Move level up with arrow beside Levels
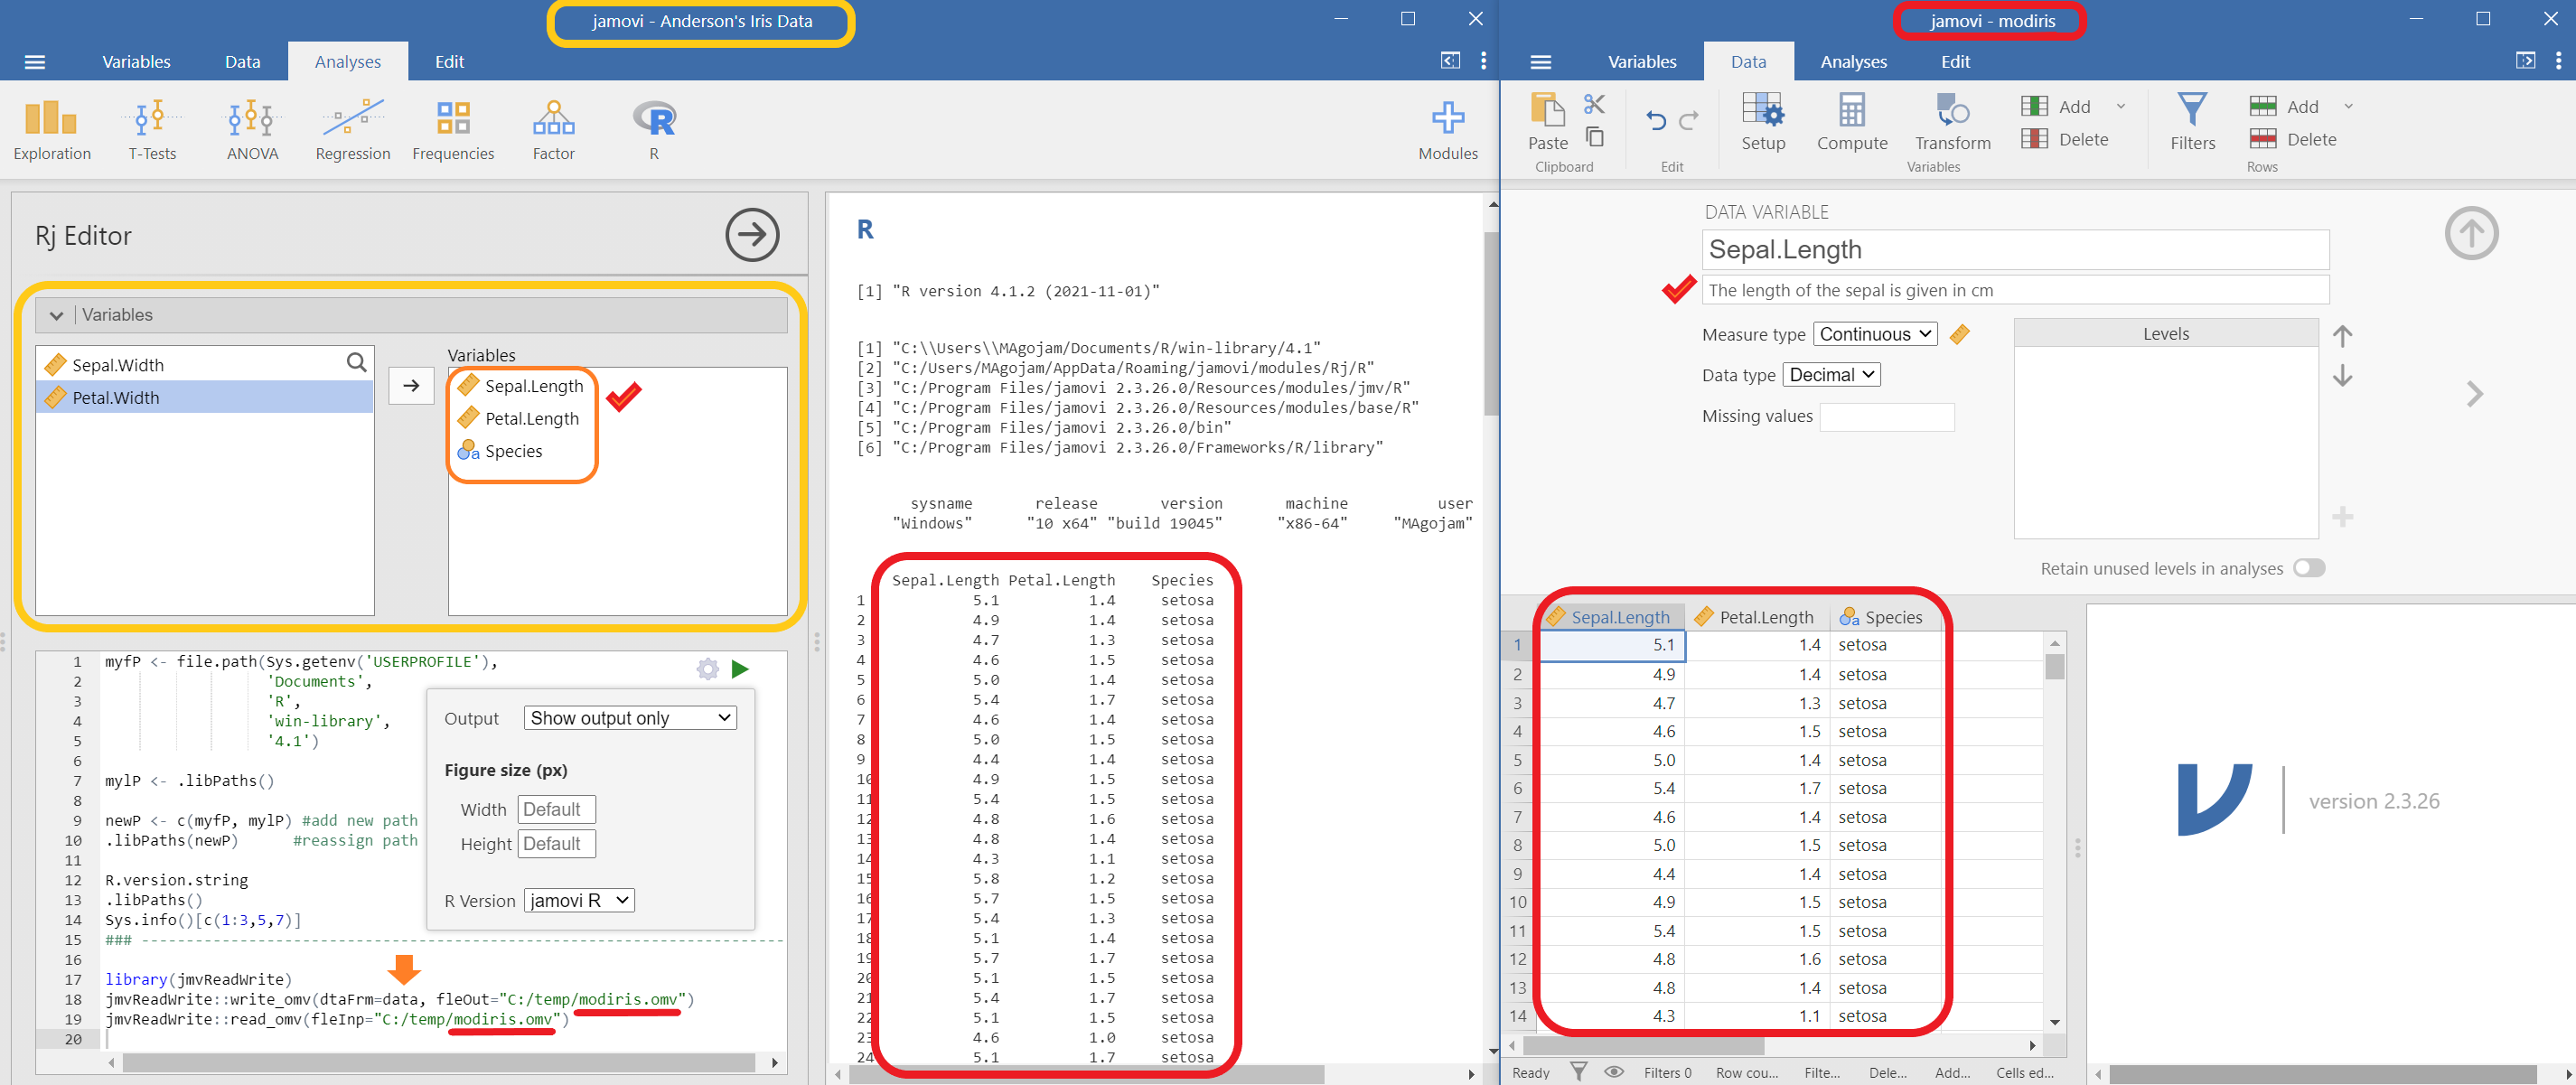This screenshot has height=1085, width=2576. [2342, 336]
